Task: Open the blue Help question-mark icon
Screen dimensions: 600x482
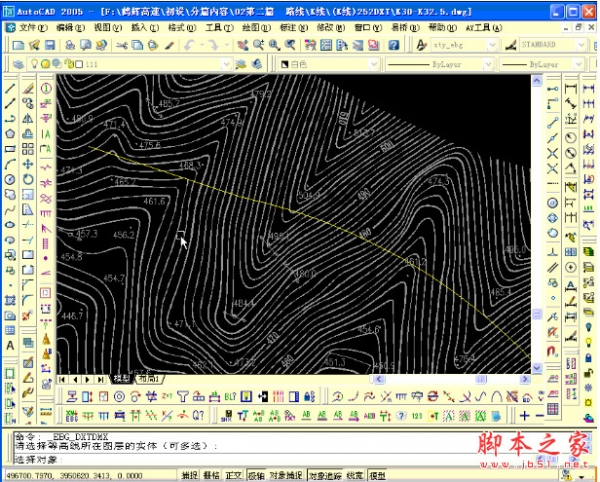Action: pyautogui.click(x=394, y=45)
